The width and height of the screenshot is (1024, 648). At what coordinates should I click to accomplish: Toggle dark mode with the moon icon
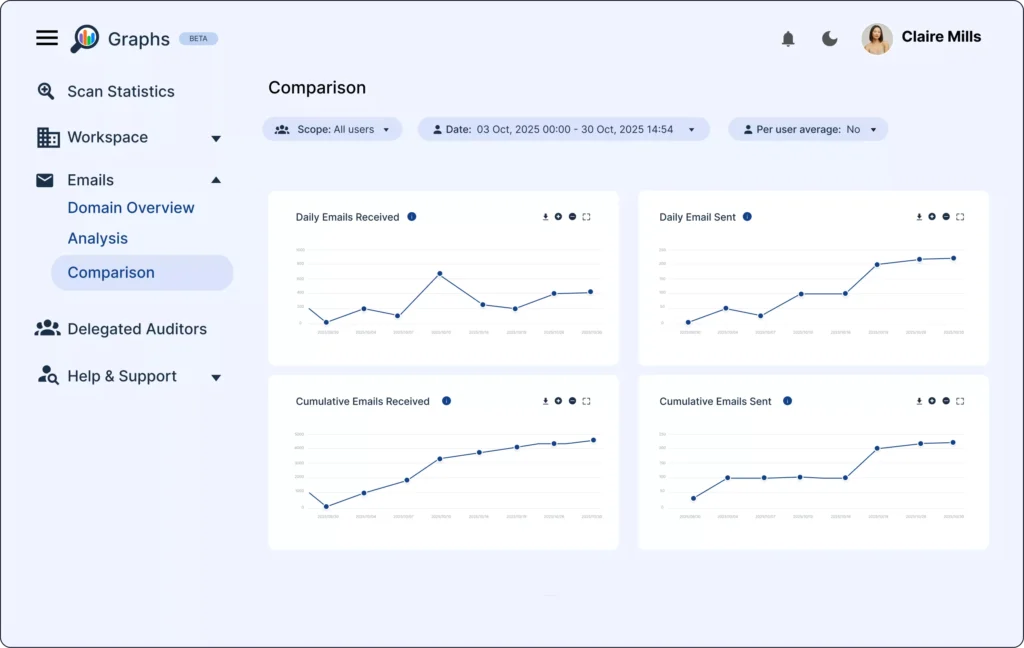click(830, 37)
